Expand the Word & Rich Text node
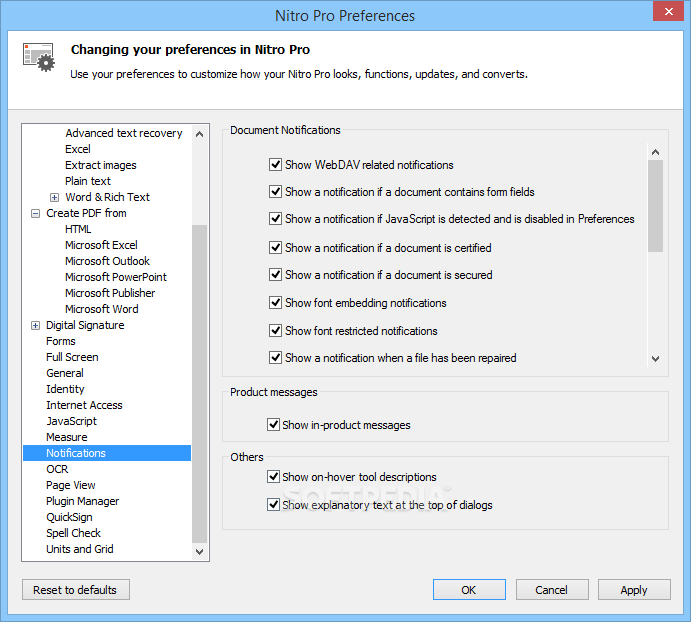The height and width of the screenshot is (622, 691). point(54,197)
